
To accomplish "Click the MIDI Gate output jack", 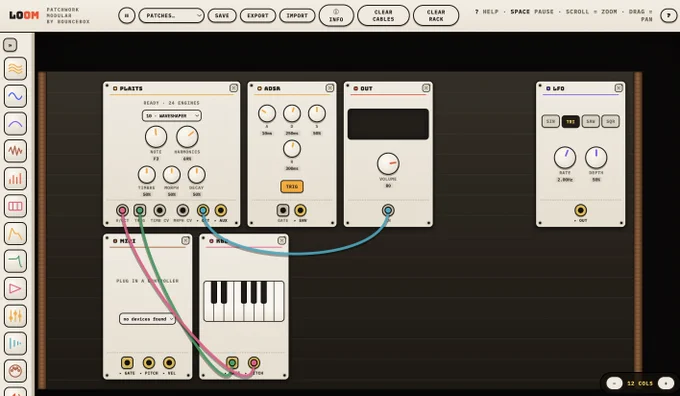I will point(127,363).
